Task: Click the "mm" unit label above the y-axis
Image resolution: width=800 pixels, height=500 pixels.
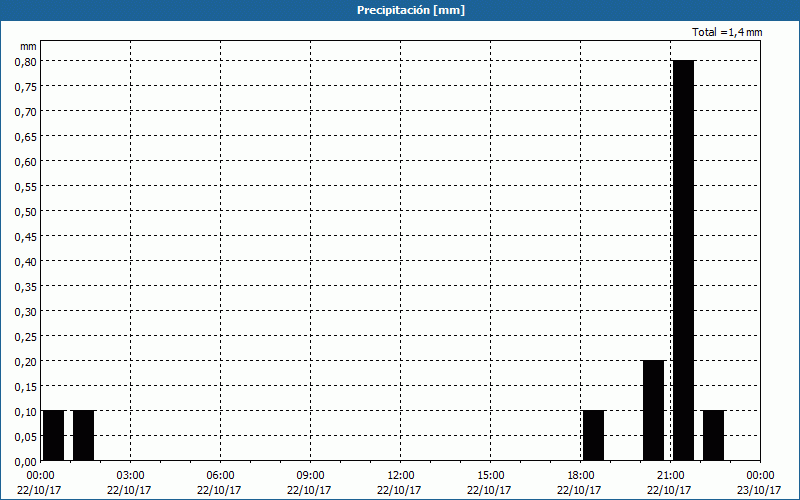Action: pyautogui.click(x=28, y=46)
